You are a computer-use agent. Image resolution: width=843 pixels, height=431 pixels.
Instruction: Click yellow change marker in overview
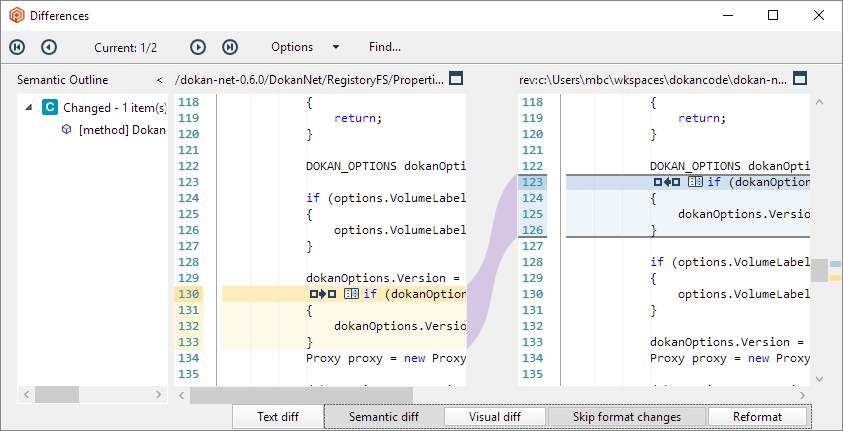835,278
